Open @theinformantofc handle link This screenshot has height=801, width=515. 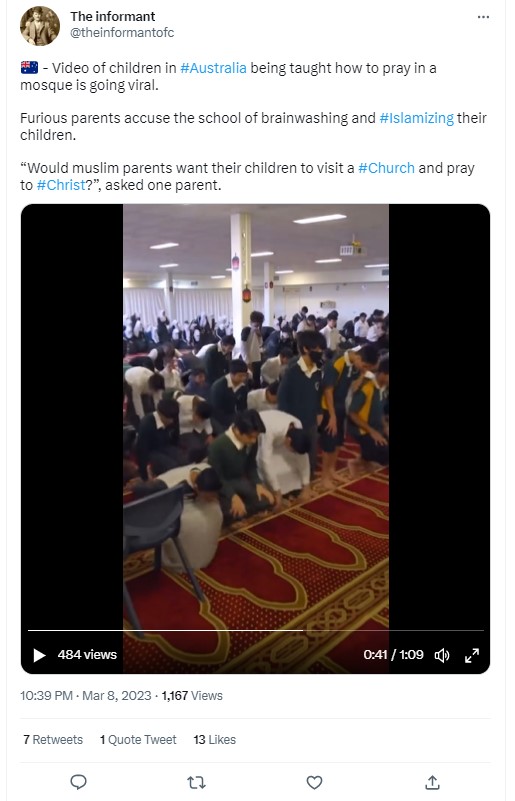pos(122,33)
